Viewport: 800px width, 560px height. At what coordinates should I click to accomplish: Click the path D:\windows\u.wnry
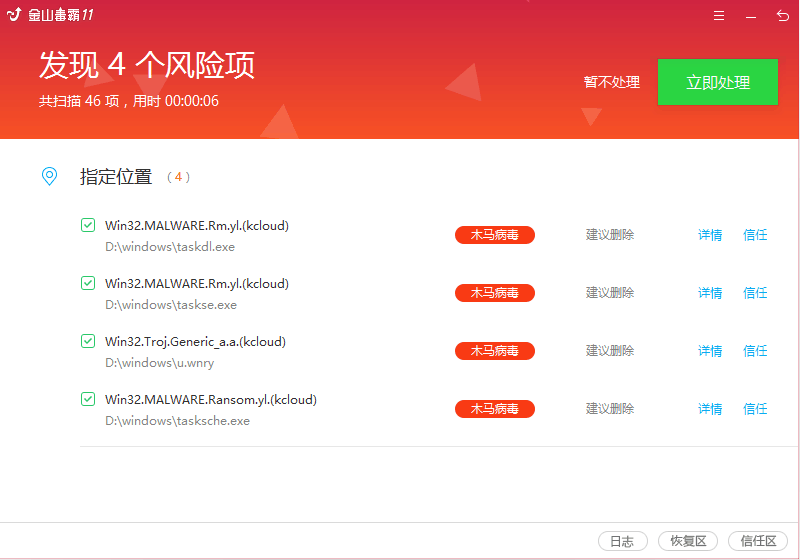tap(160, 363)
